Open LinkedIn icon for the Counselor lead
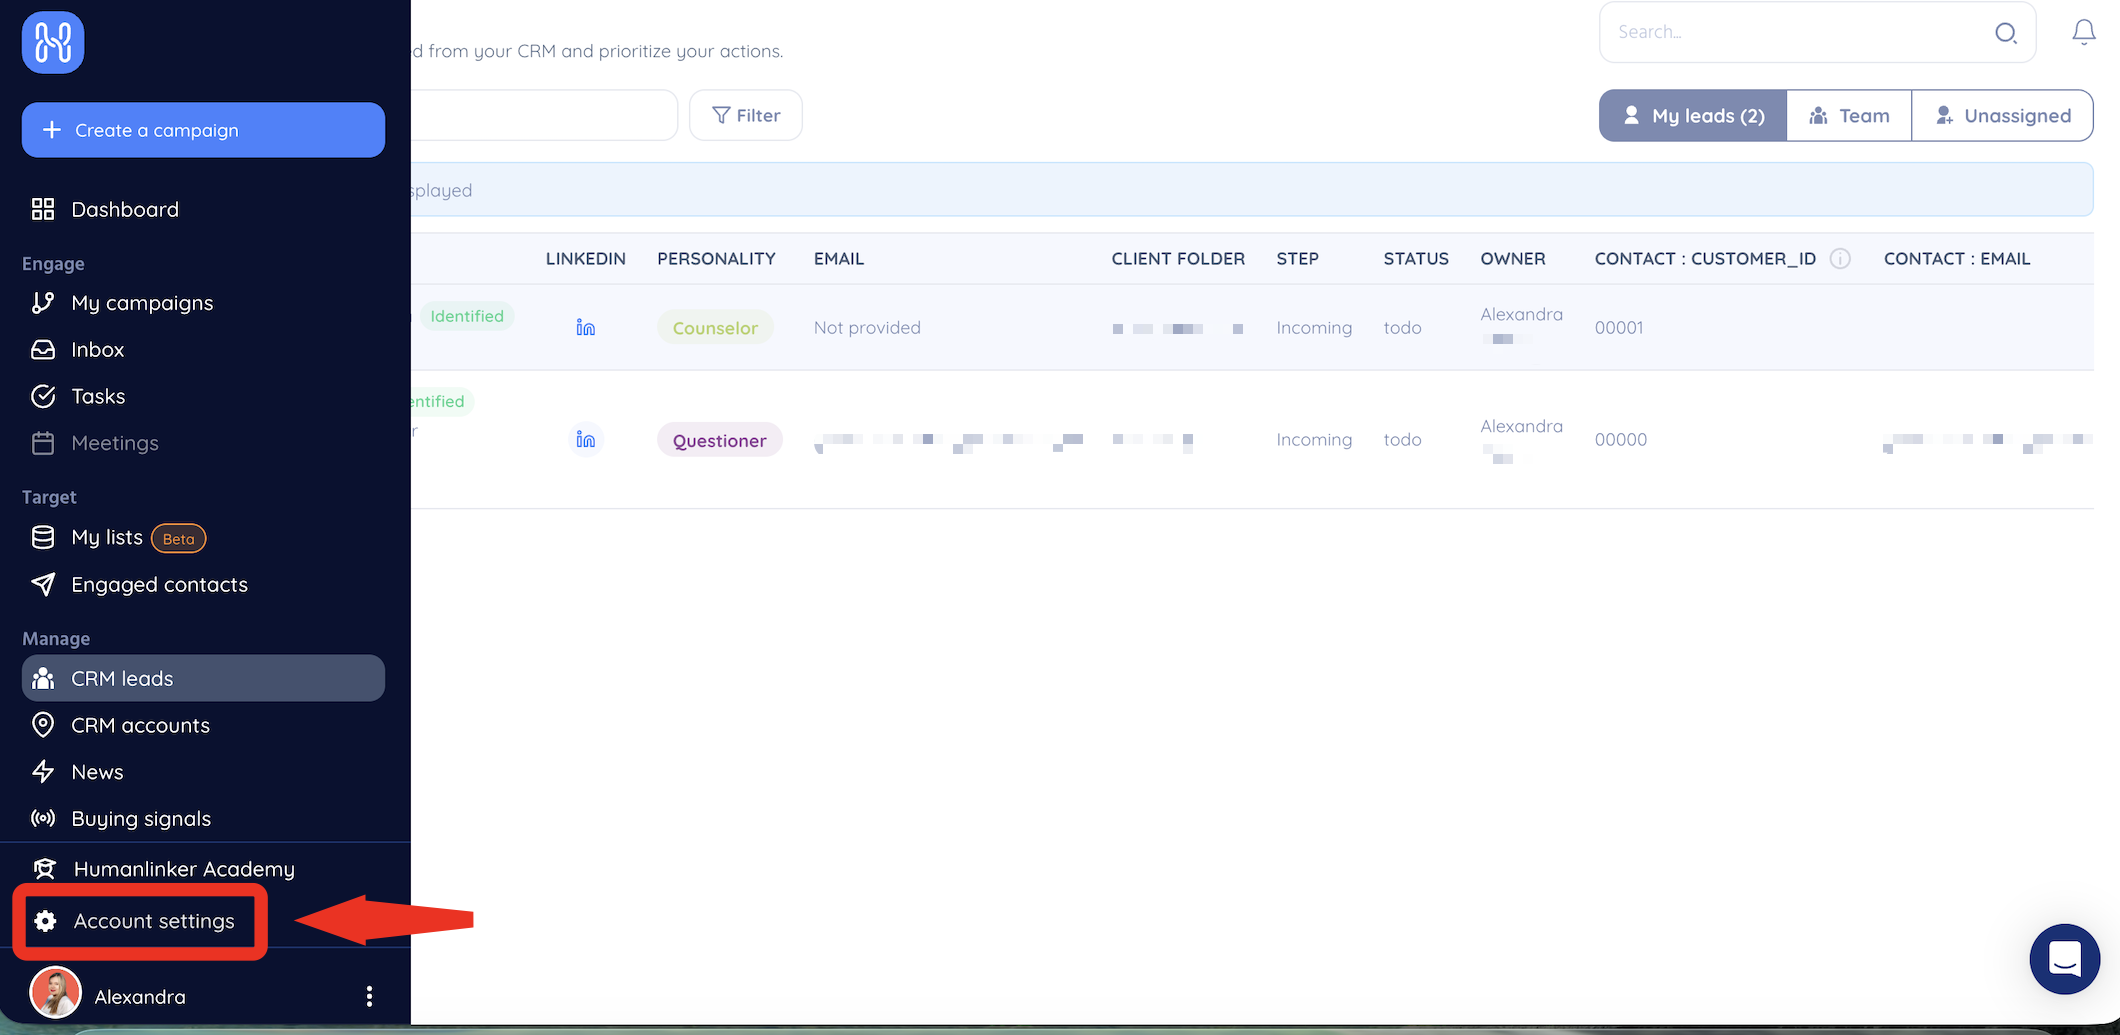 [586, 327]
